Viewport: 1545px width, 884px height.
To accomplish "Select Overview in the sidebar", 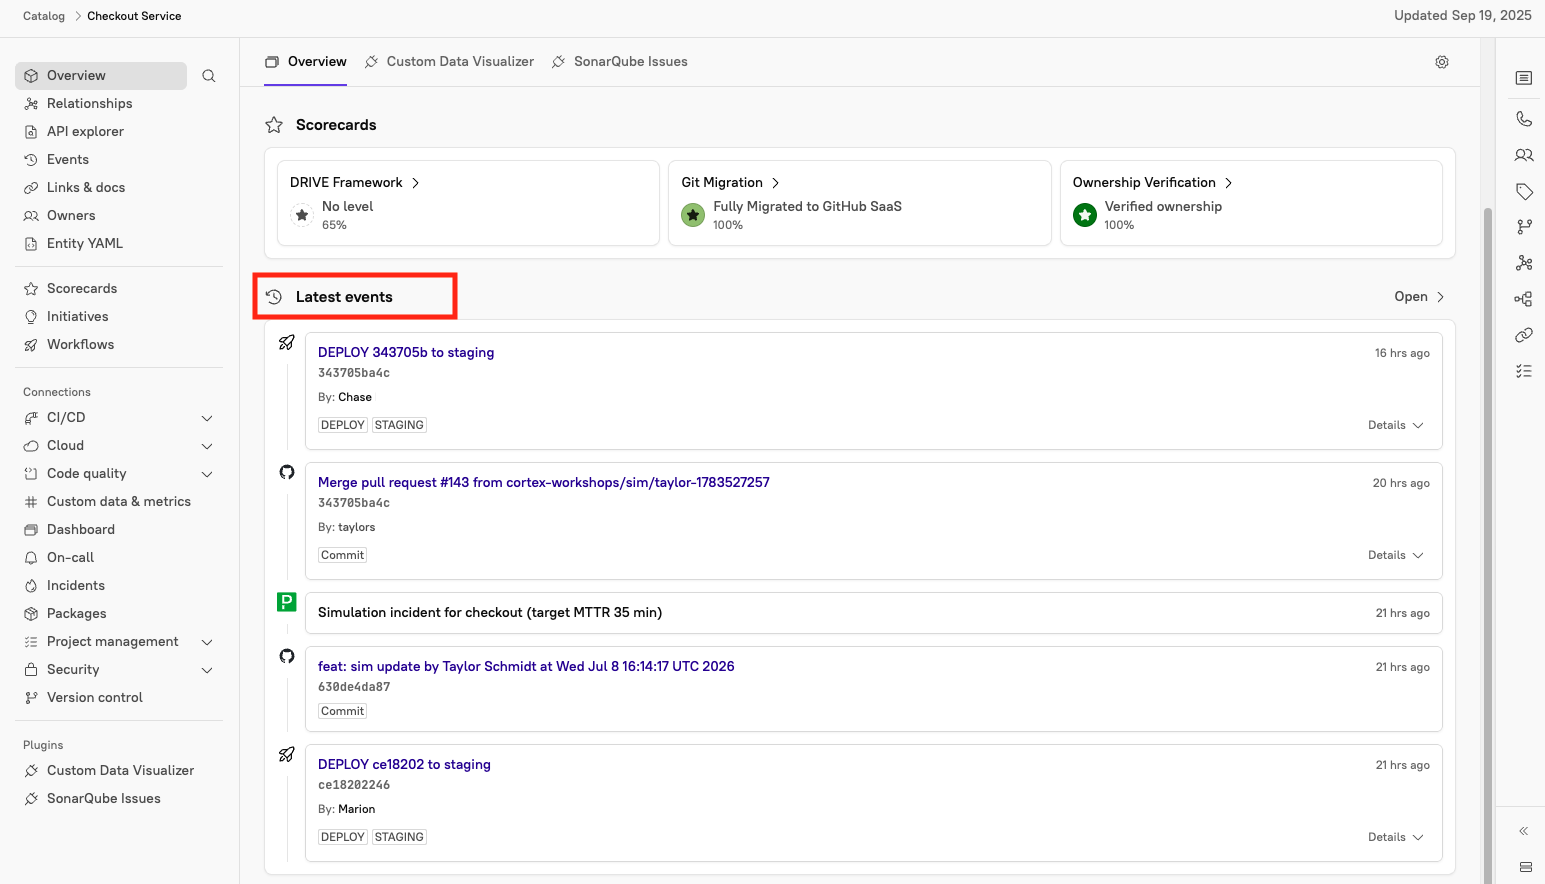I will point(101,76).
